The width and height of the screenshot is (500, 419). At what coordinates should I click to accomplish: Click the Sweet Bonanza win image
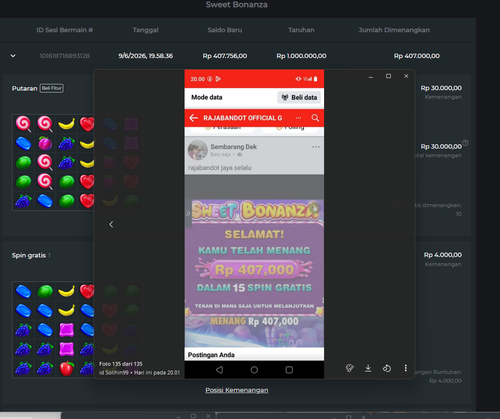(254, 273)
